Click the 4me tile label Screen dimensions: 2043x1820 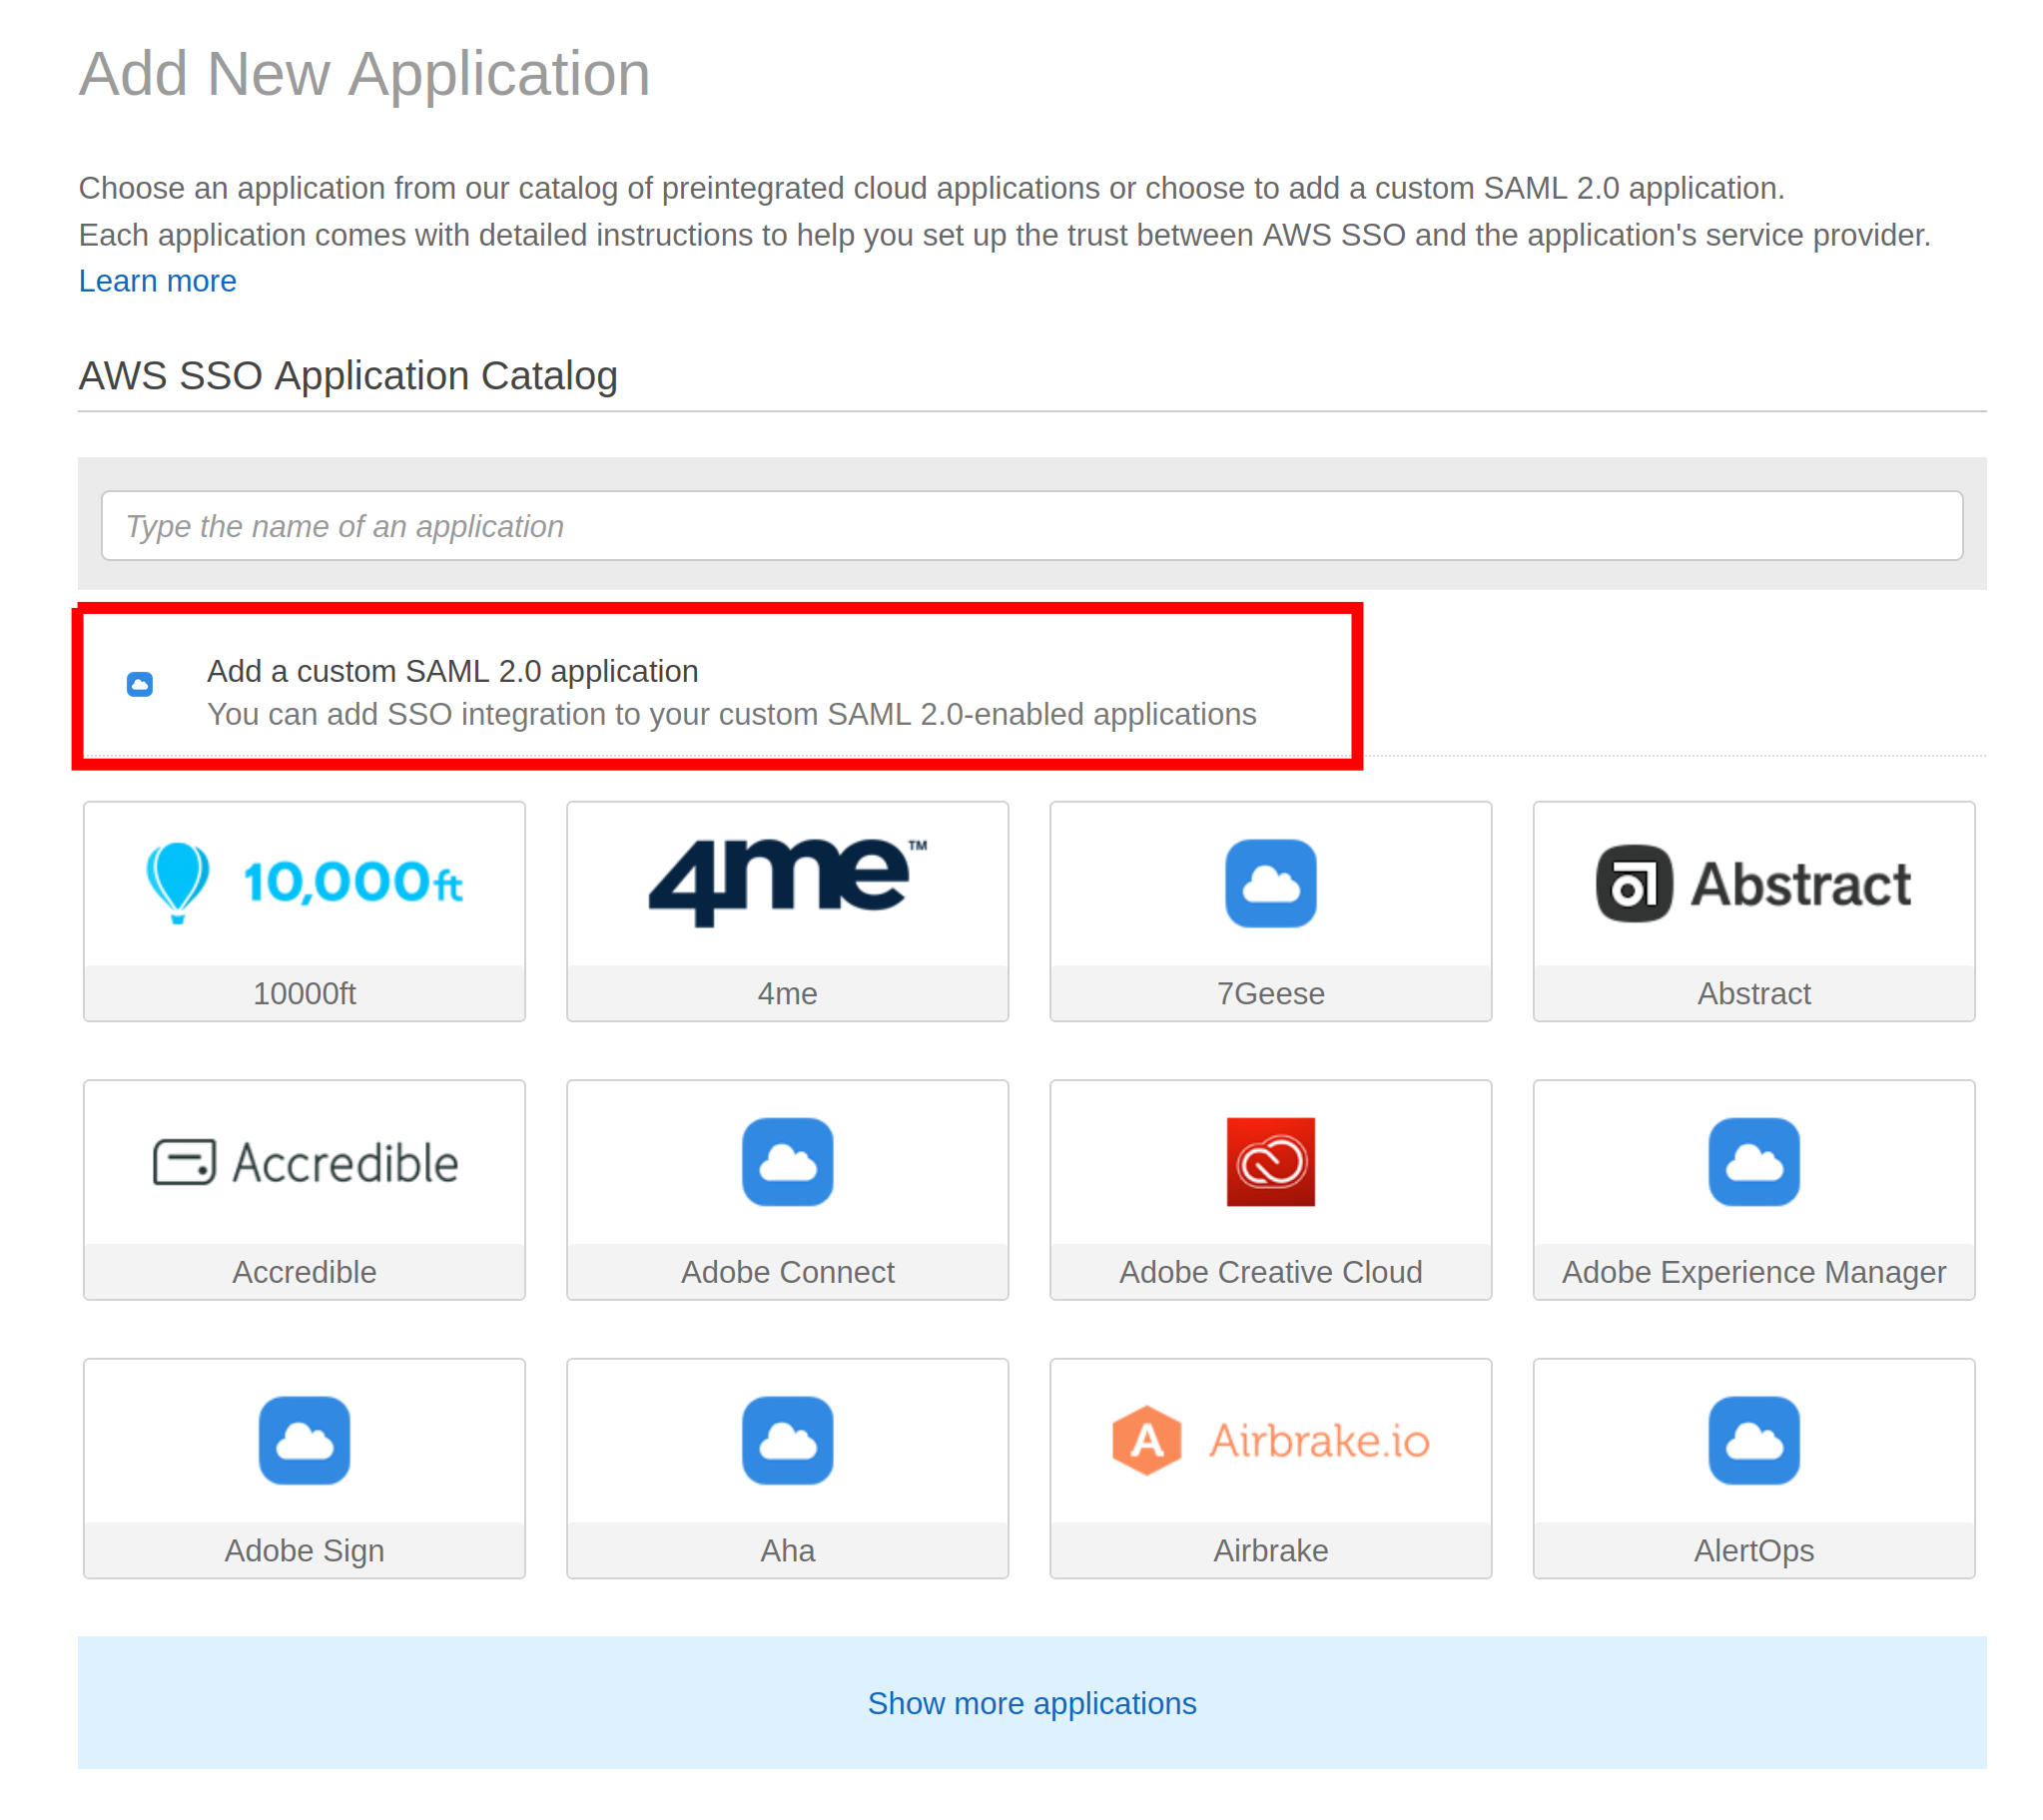[x=787, y=993]
